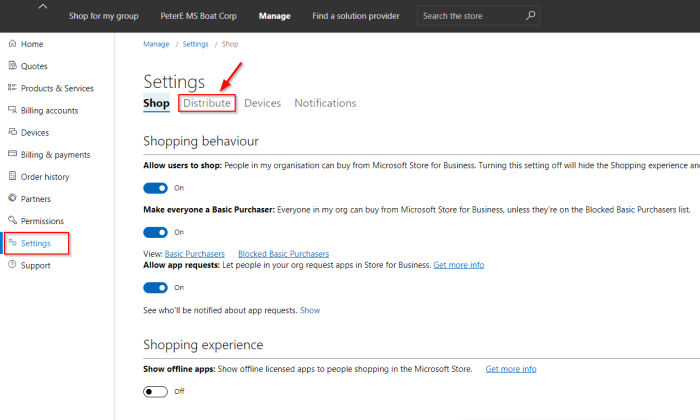Screen dimensions: 700x420
Task: Click the Order history clock icon
Action: pos(12,177)
